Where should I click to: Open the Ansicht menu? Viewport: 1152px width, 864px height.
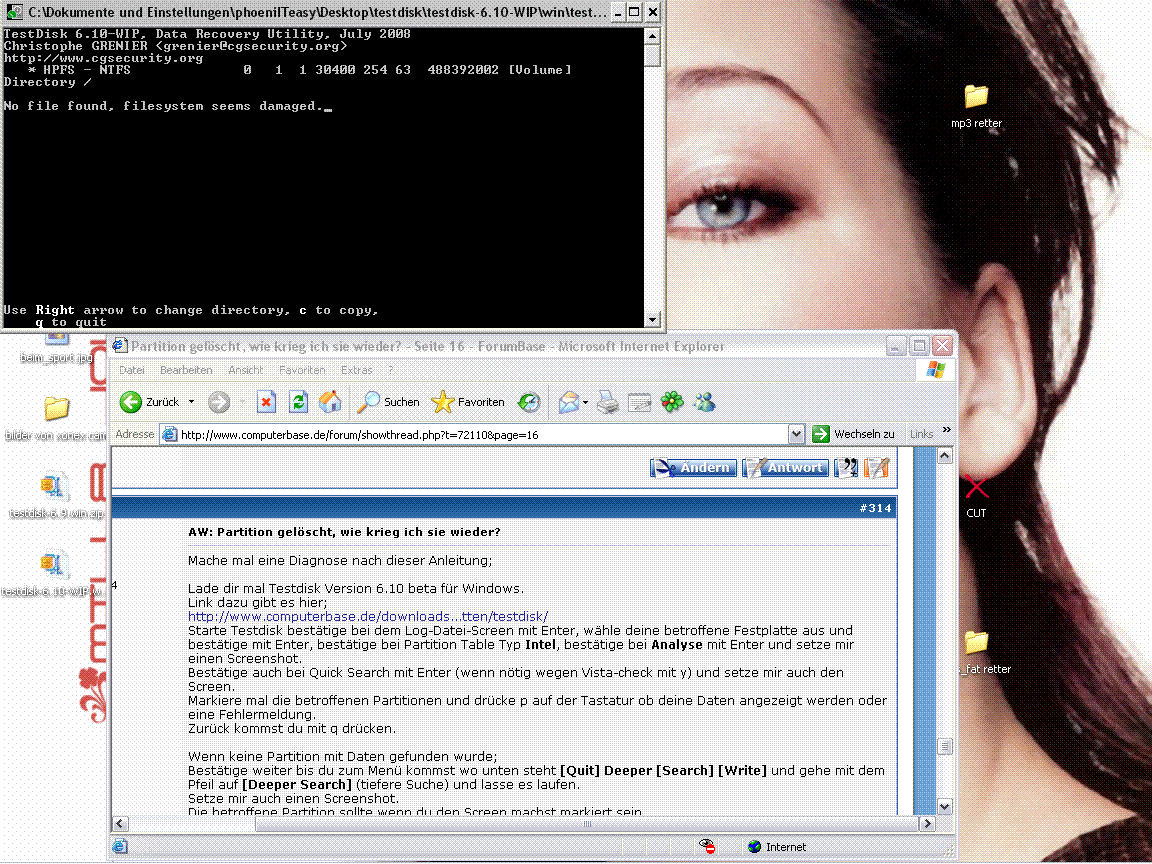point(245,370)
